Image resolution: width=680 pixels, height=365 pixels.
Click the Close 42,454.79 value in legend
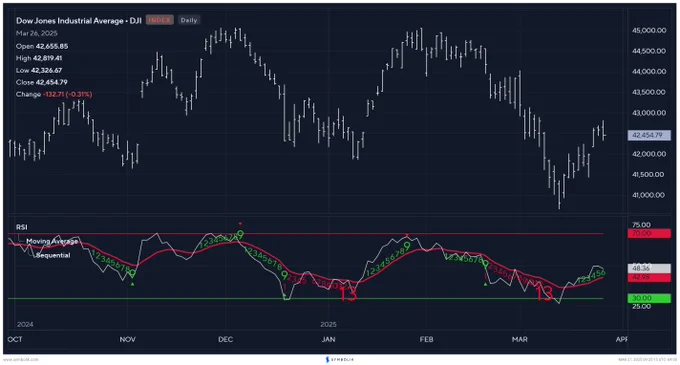click(x=42, y=82)
